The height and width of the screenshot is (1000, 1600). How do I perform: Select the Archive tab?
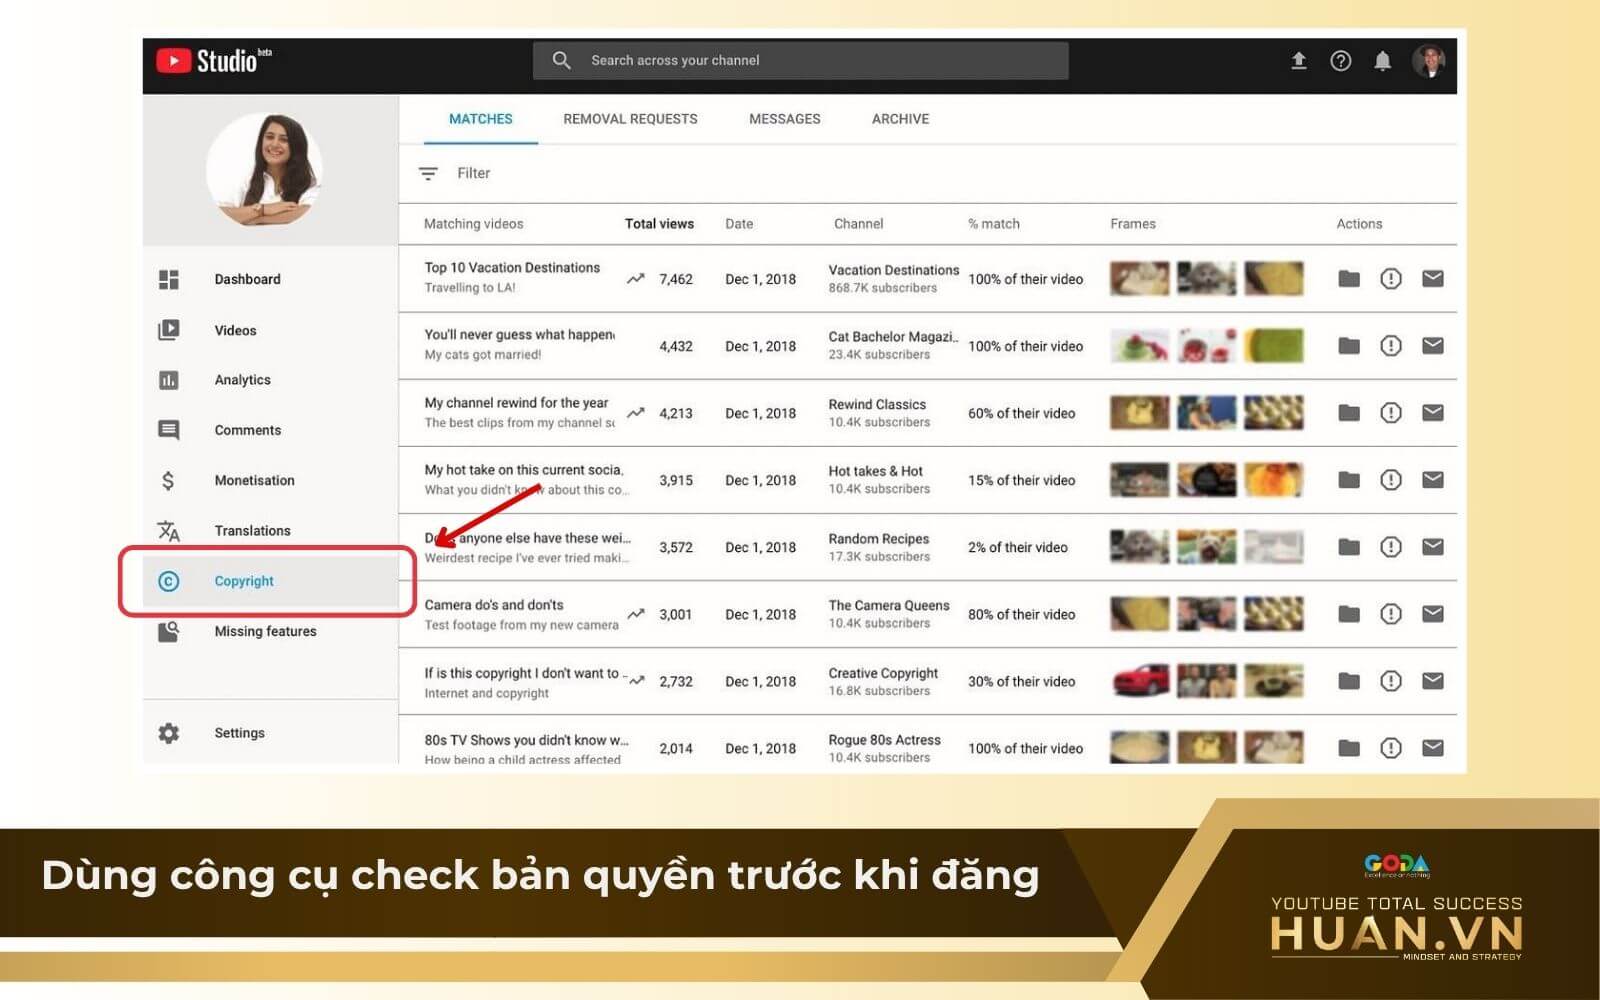900,119
